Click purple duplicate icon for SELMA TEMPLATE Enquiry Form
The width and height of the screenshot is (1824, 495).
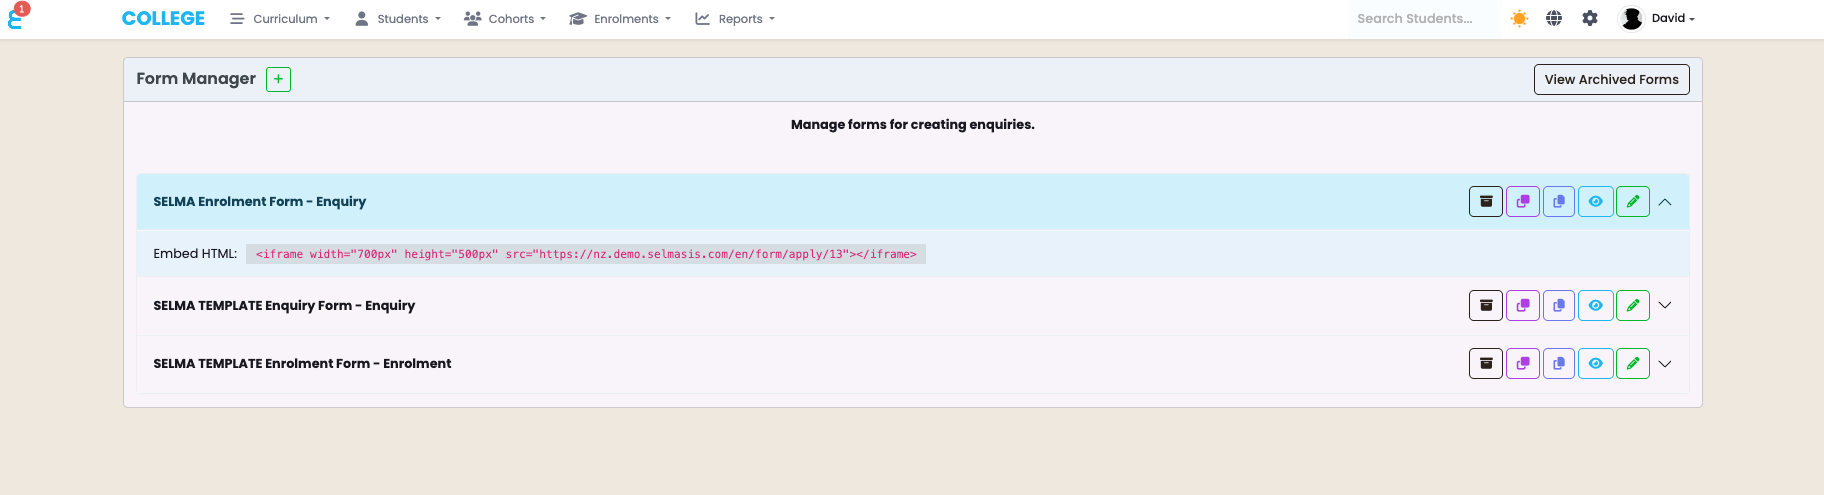coord(1523,306)
